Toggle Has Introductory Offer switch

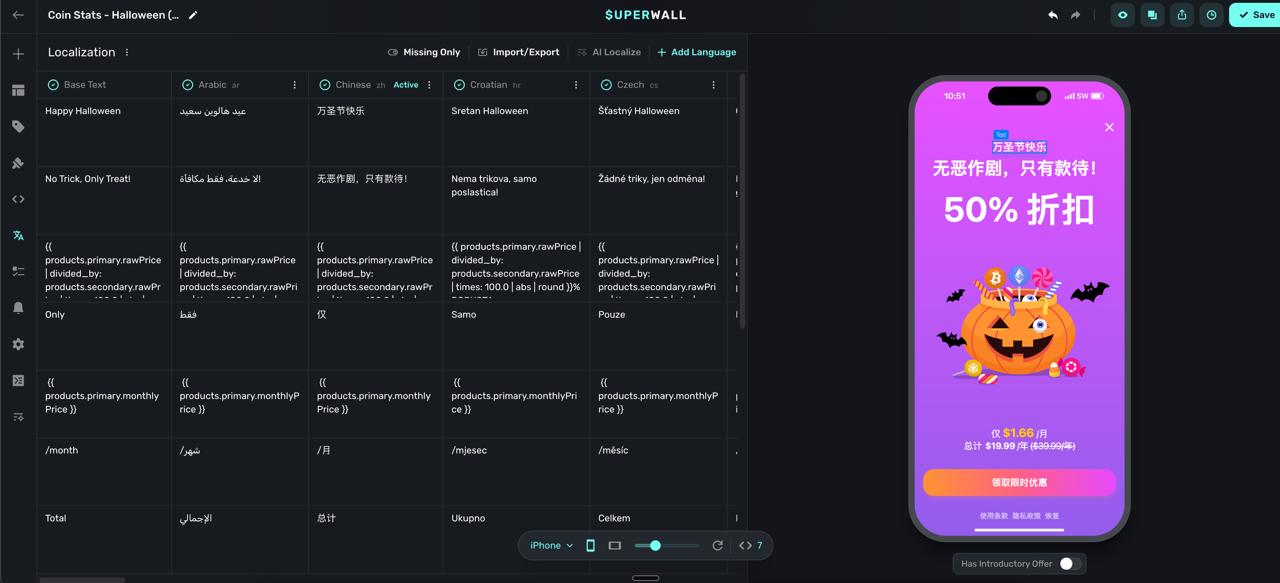[x=1070, y=564]
